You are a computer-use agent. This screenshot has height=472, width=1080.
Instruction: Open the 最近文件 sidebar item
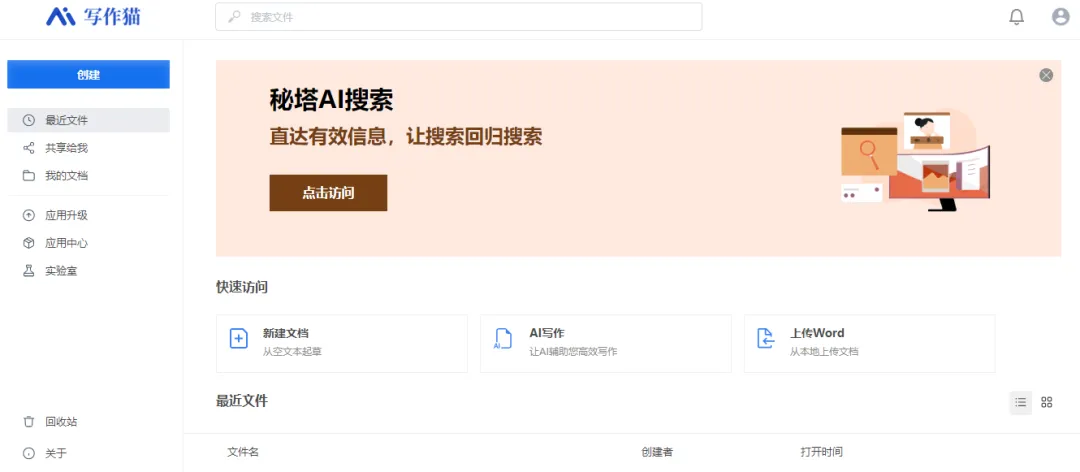(88, 120)
